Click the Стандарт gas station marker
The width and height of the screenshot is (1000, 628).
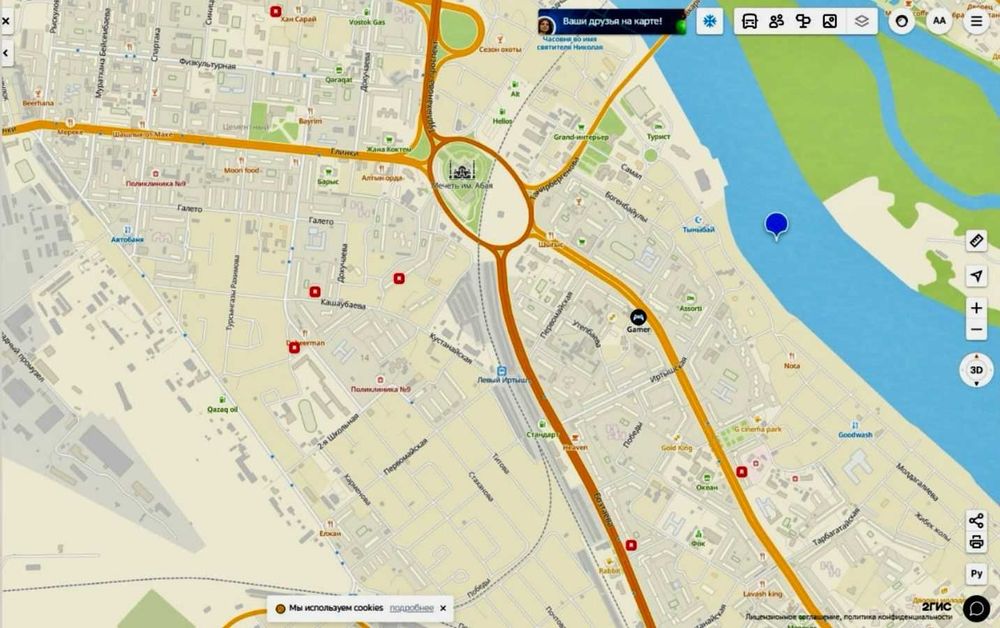pyautogui.click(x=541, y=425)
